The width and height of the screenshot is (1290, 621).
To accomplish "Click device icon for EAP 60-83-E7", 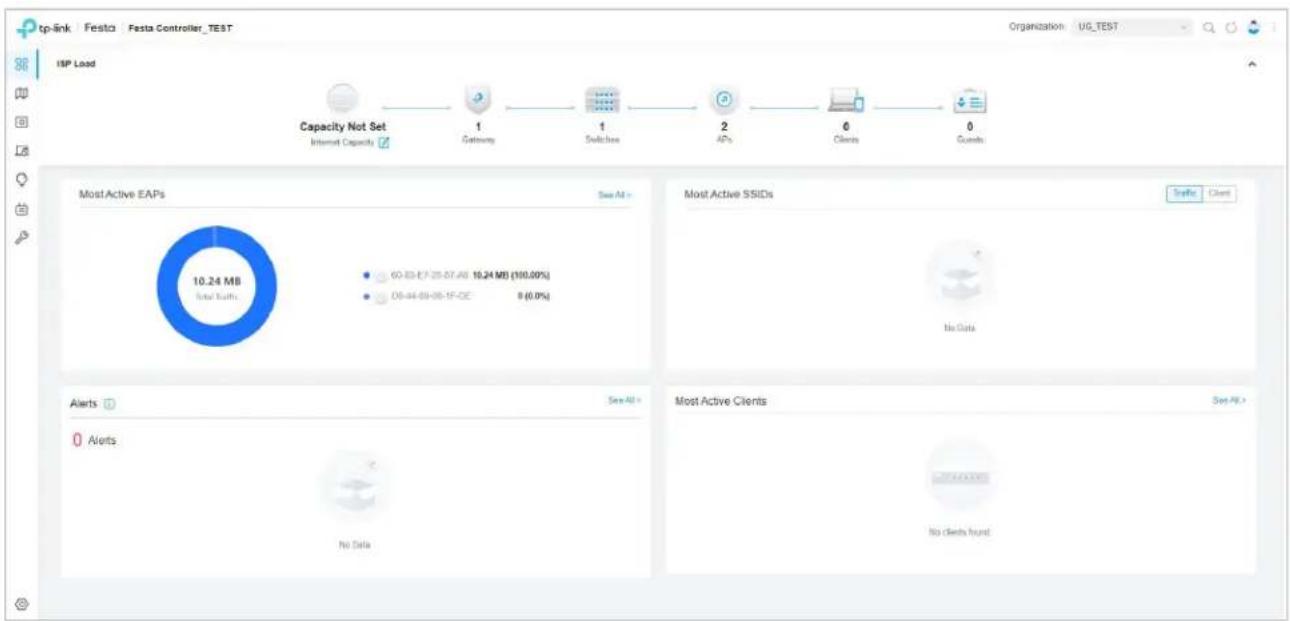I will (380, 275).
